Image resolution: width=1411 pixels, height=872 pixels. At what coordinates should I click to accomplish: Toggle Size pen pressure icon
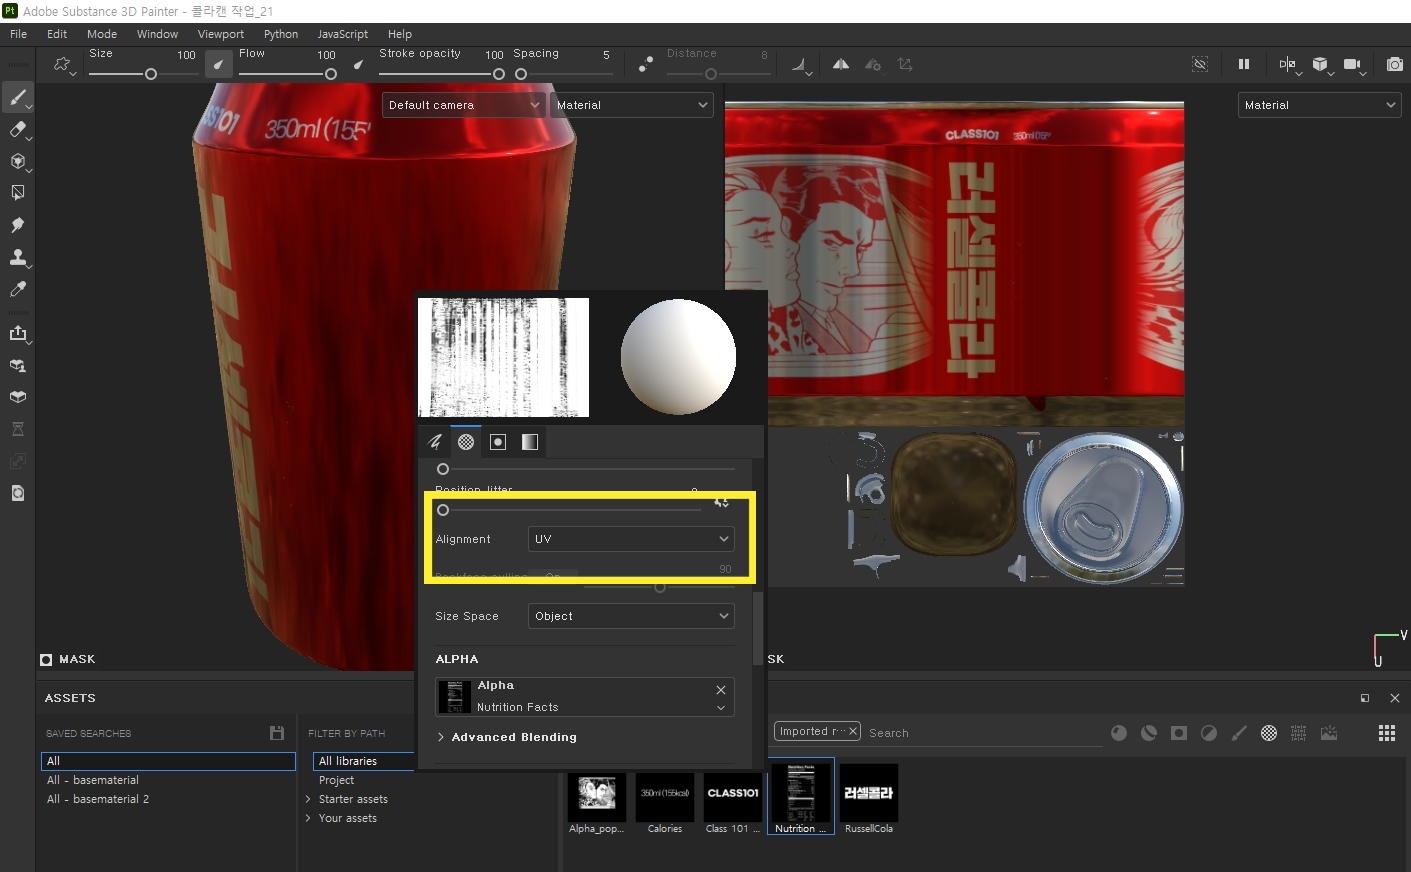pos(218,64)
